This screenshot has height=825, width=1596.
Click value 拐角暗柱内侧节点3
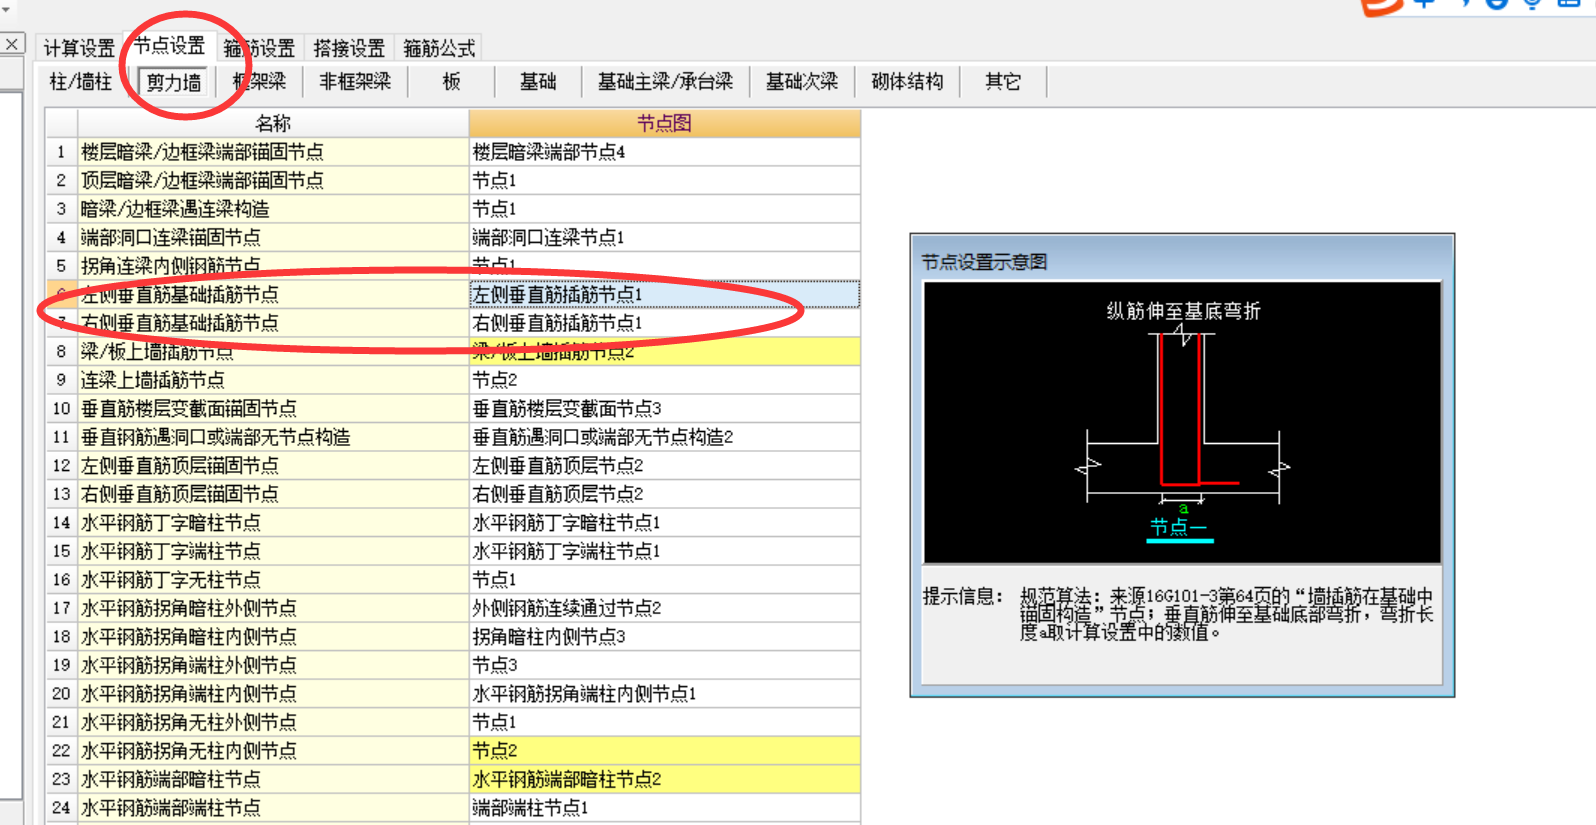coord(664,636)
